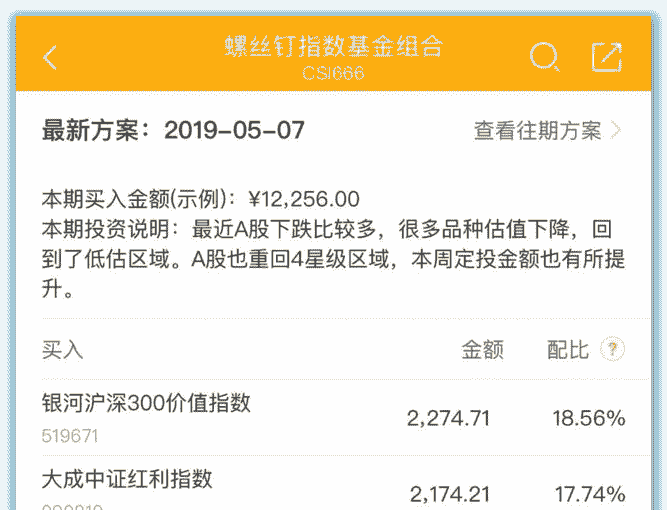Select the 最新方案 2019-05-07 heading
Viewport: 667px width, 510px height.
[x=173, y=131]
